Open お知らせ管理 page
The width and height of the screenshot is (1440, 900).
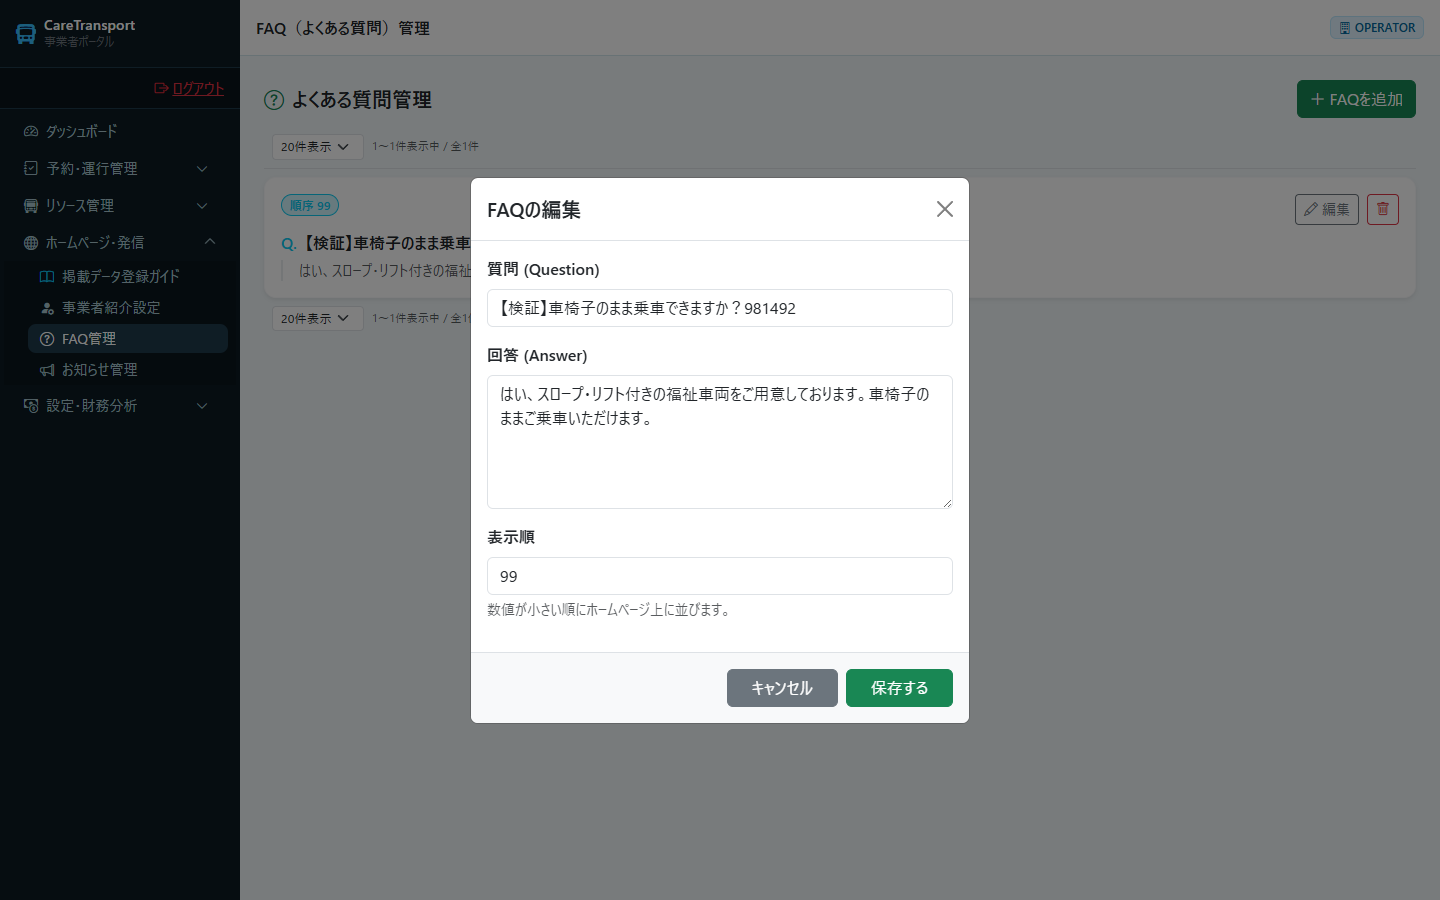(x=128, y=369)
